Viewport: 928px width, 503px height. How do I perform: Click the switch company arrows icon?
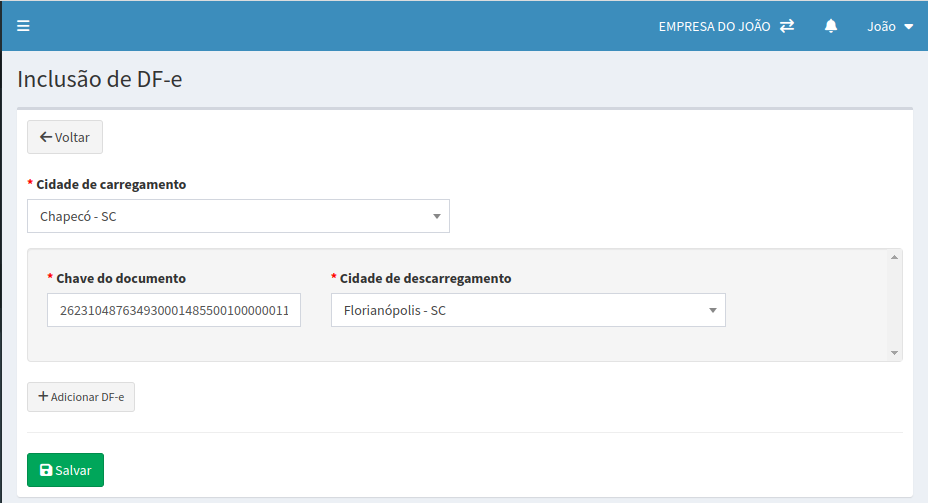787,26
